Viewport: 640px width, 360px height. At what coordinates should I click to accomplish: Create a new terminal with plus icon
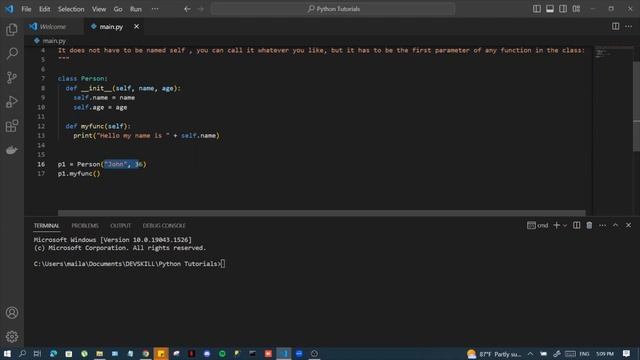tap(556, 225)
